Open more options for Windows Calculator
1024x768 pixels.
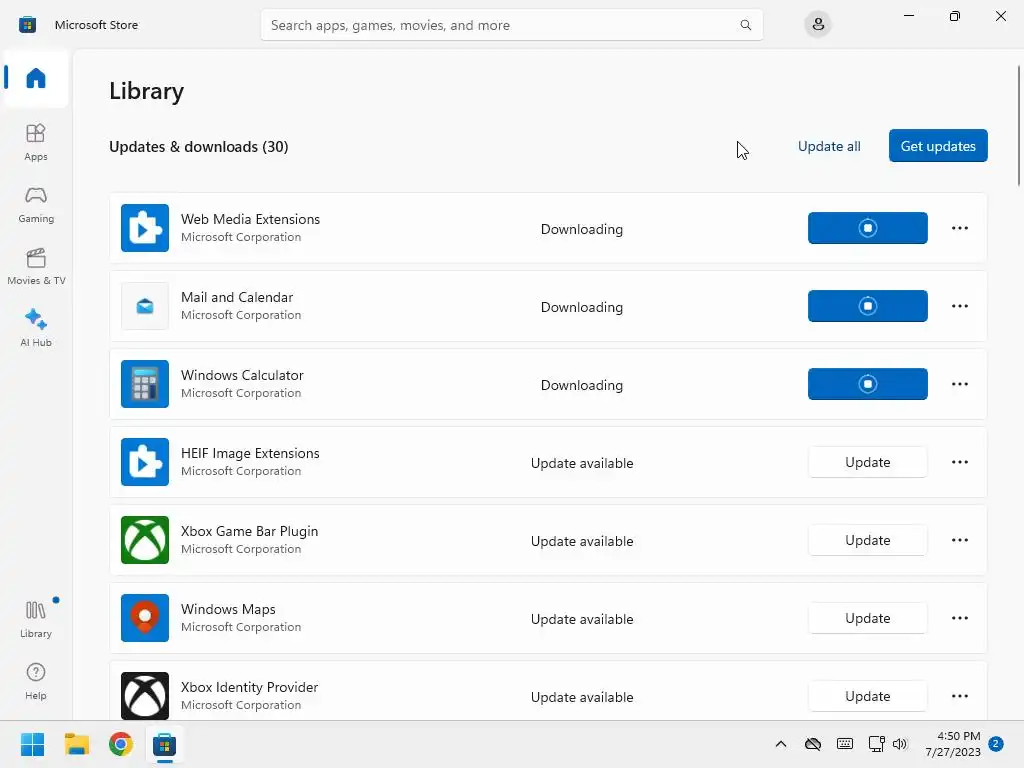click(x=959, y=384)
